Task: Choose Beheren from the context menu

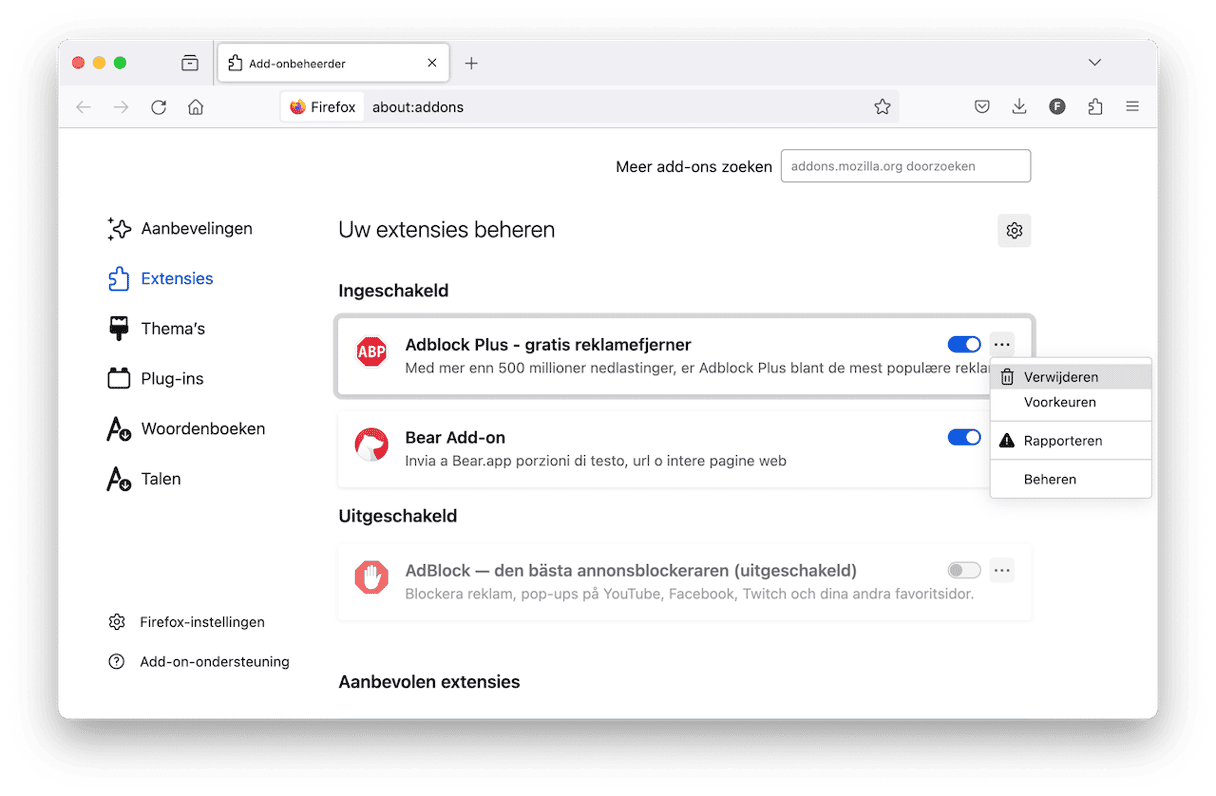Action: tap(1071, 480)
